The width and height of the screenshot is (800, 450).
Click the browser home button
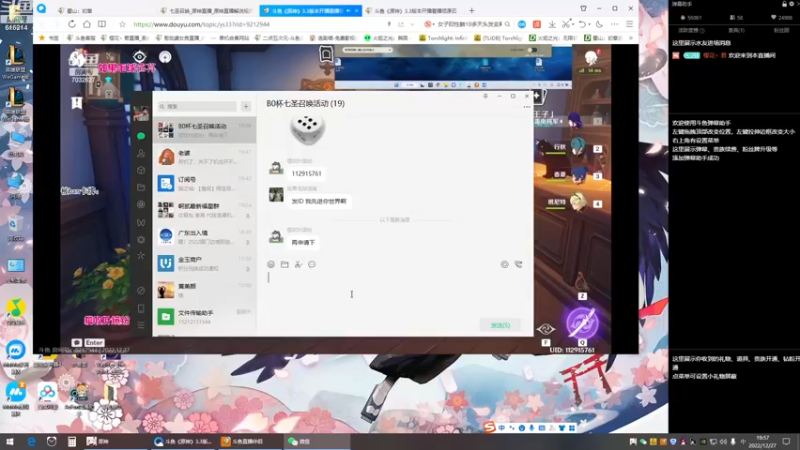pyautogui.click(x=87, y=24)
